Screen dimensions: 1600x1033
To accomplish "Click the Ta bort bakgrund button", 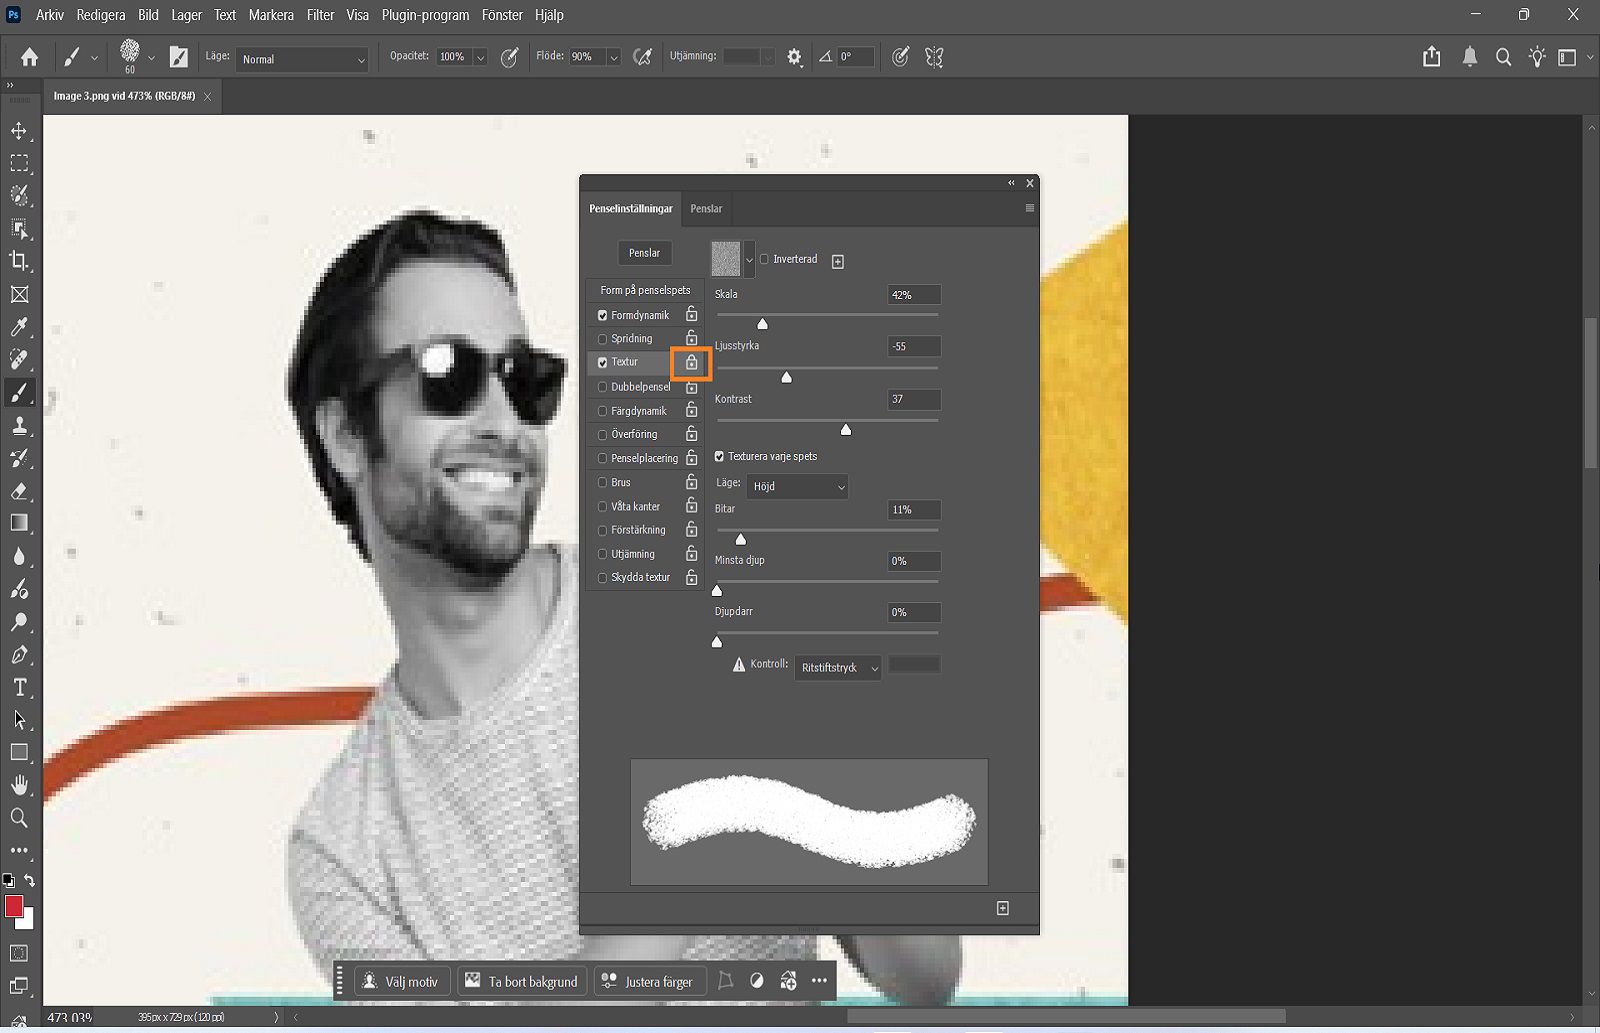I will pos(522,981).
